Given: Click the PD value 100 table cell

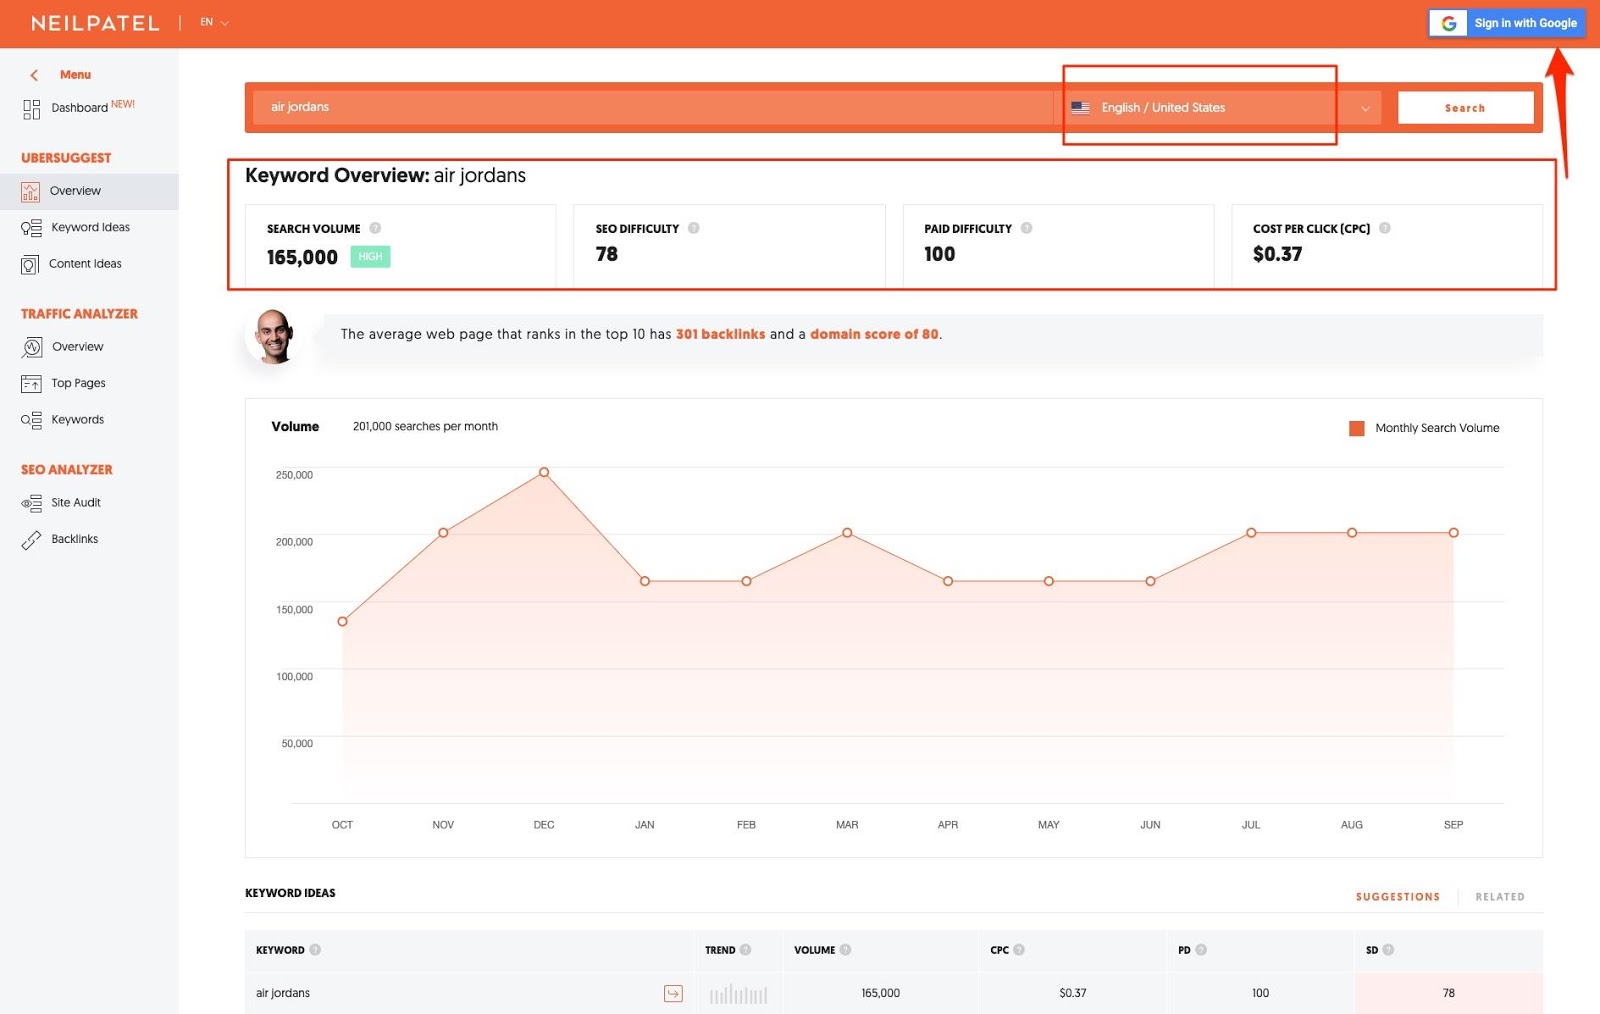Looking at the screenshot, I should [x=1260, y=993].
